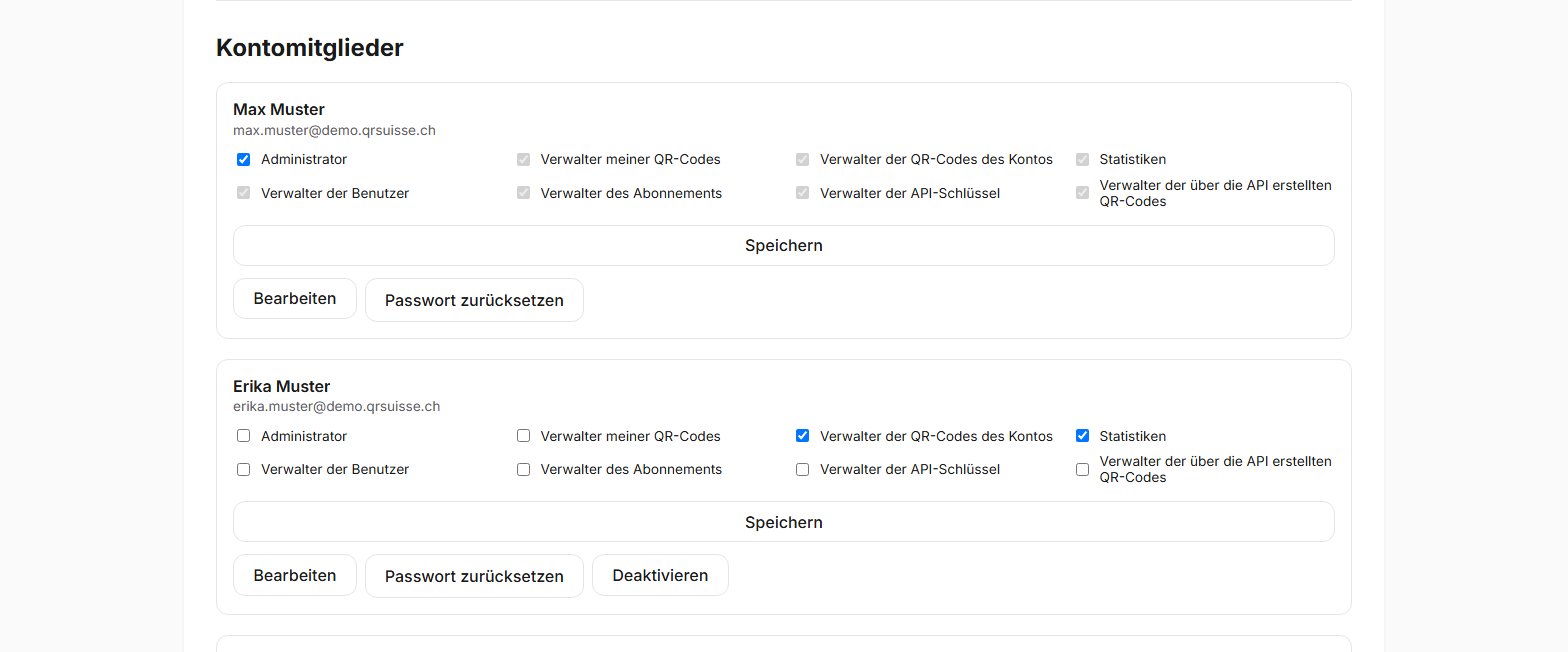The height and width of the screenshot is (652, 1568).
Task: Check Erika Muster's Verwalter der Benutzer
Action: pyautogui.click(x=243, y=469)
